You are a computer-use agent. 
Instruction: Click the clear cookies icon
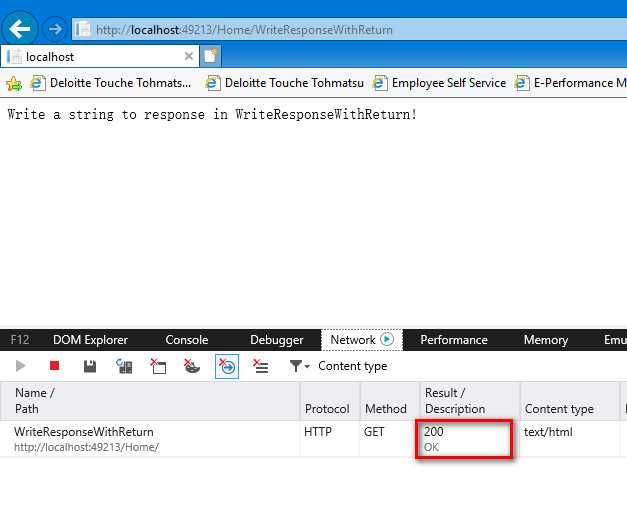point(192,366)
